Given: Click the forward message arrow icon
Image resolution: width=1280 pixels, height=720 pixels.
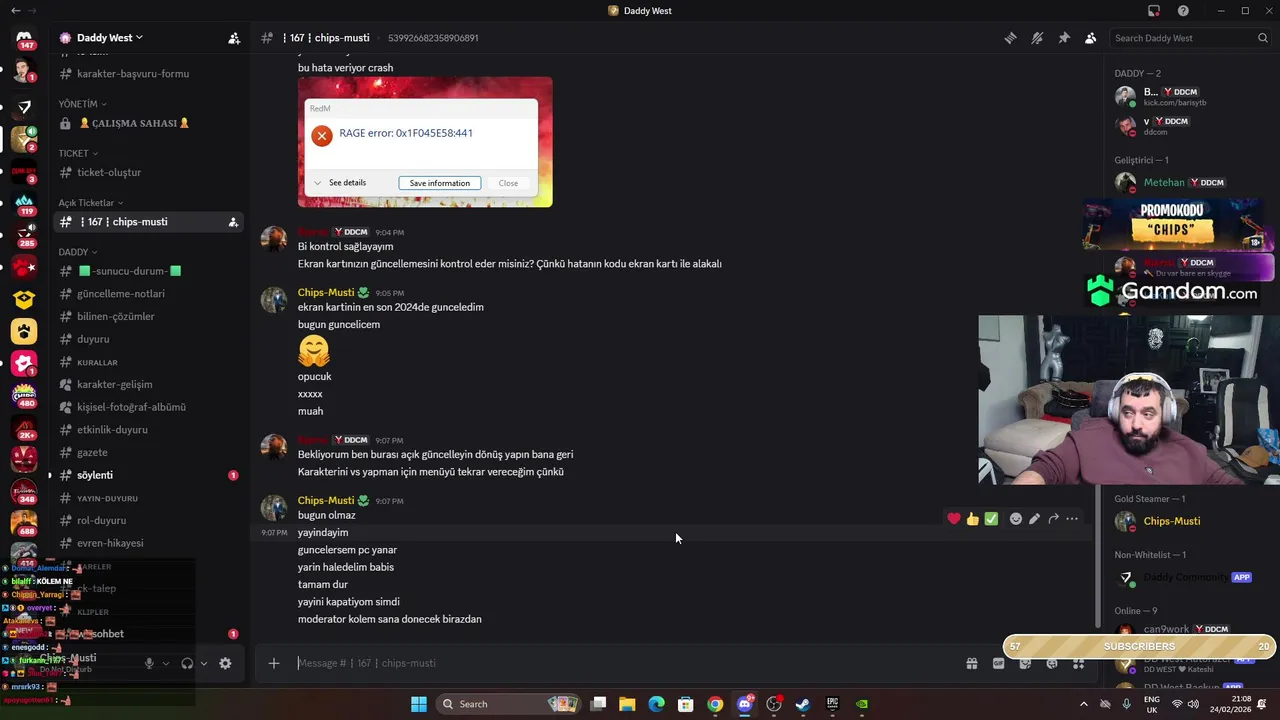Looking at the screenshot, I should pos(1054,519).
